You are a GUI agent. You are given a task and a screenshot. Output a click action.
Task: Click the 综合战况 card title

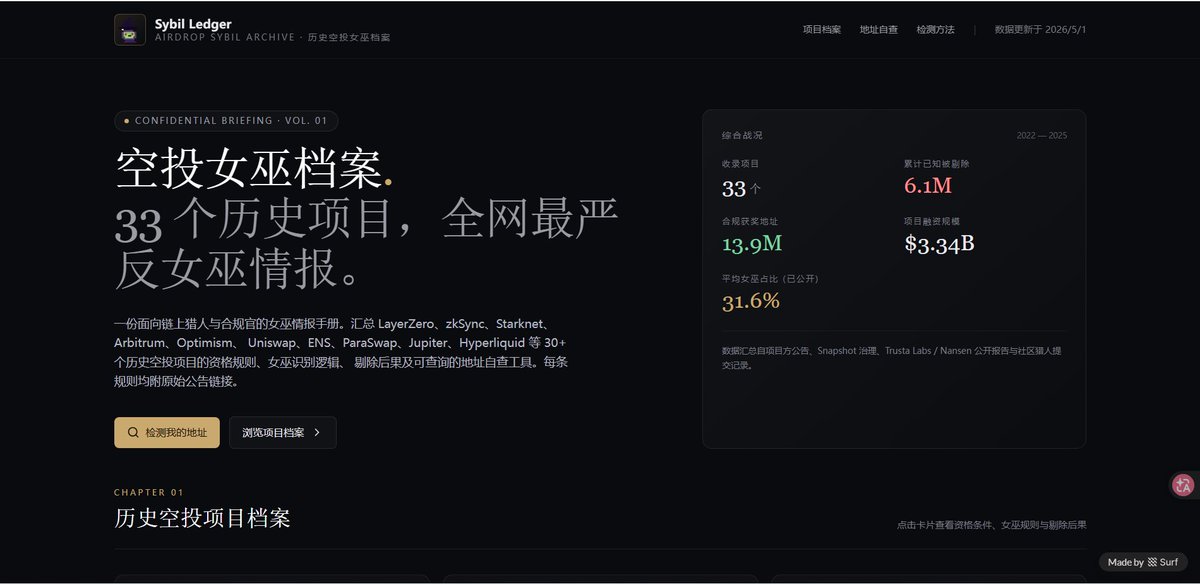(742, 135)
